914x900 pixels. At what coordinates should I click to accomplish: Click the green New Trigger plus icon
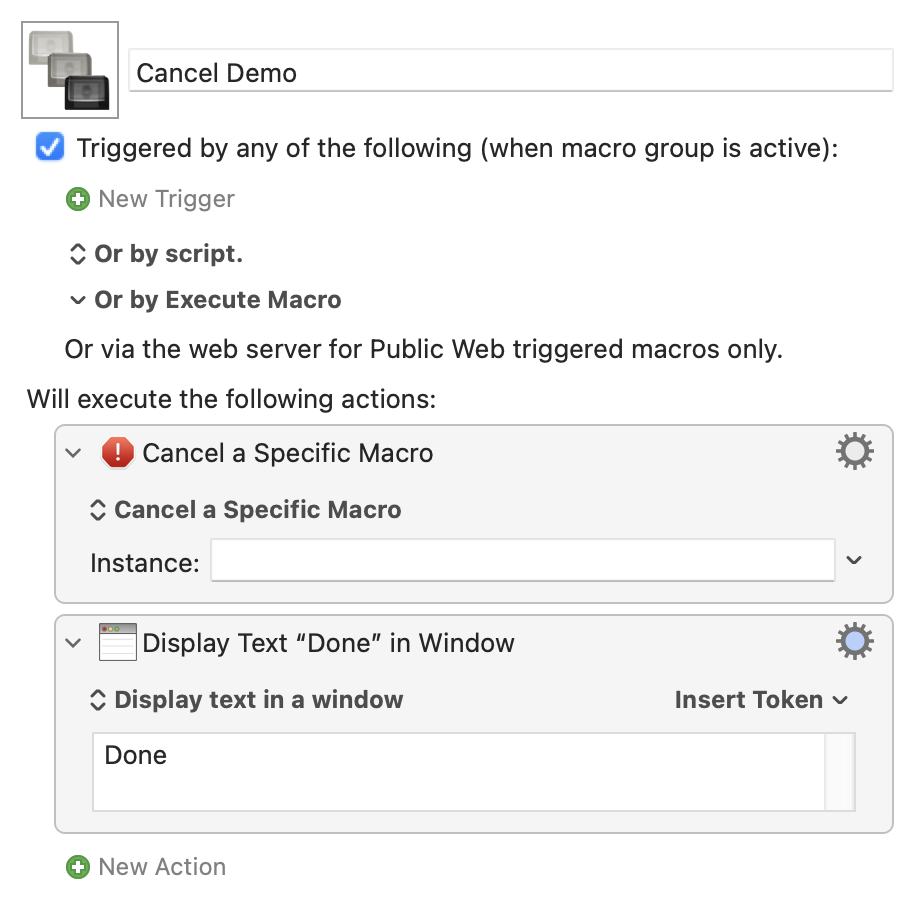click(78, 199)
